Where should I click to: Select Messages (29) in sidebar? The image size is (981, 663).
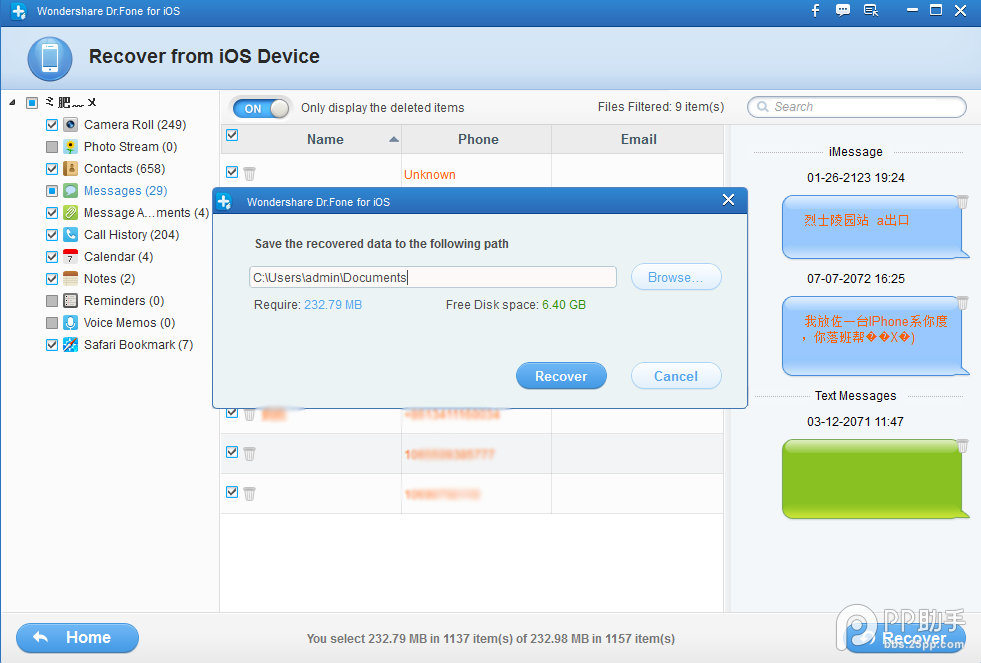tap(125, 190)
